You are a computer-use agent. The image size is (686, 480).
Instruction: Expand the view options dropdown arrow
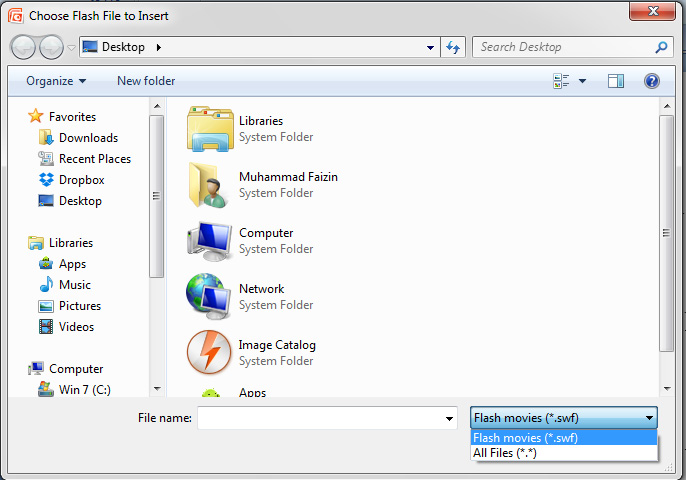coord(582,81)
